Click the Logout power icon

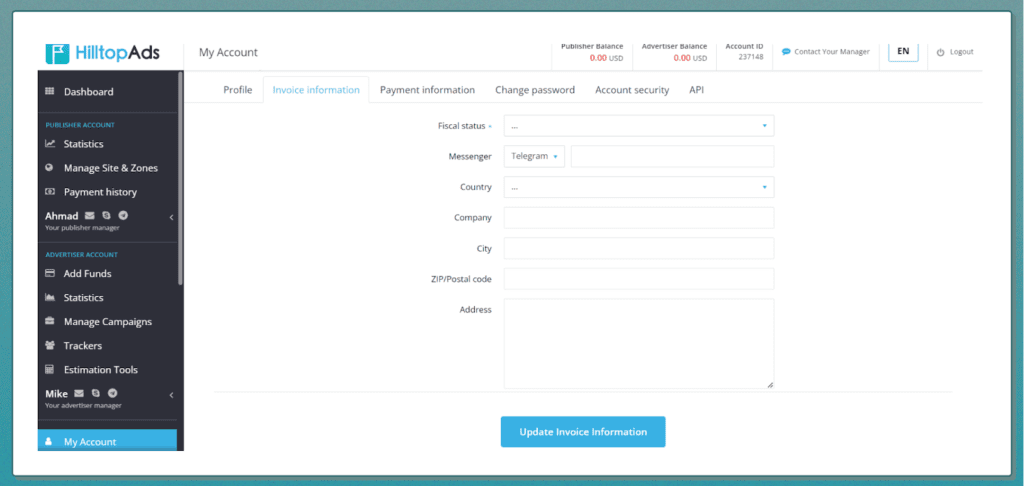point(940,52)
